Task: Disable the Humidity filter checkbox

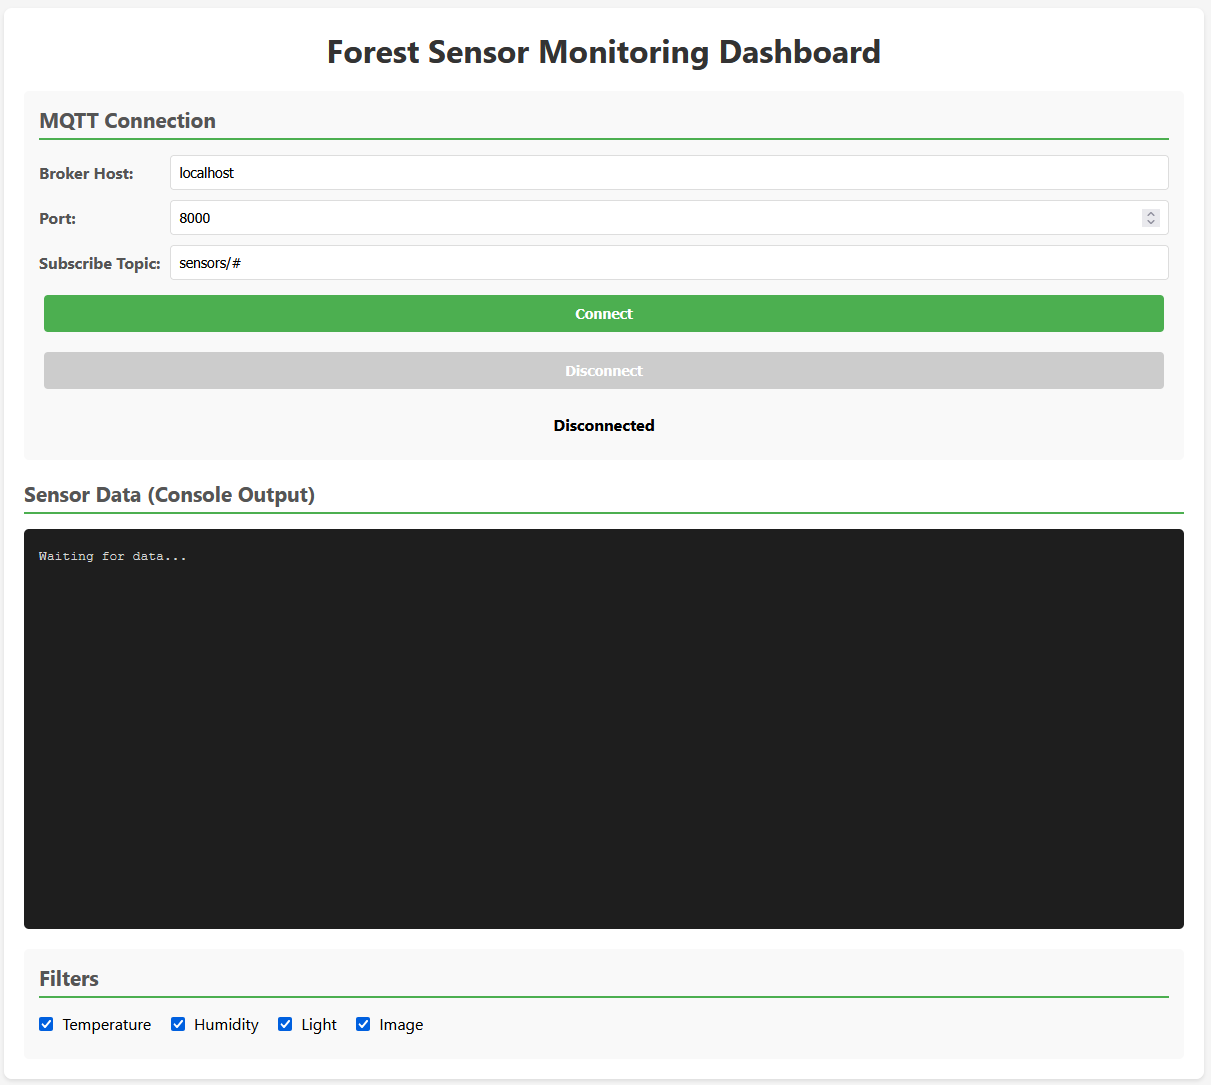Action: [x=178, y=1024]
